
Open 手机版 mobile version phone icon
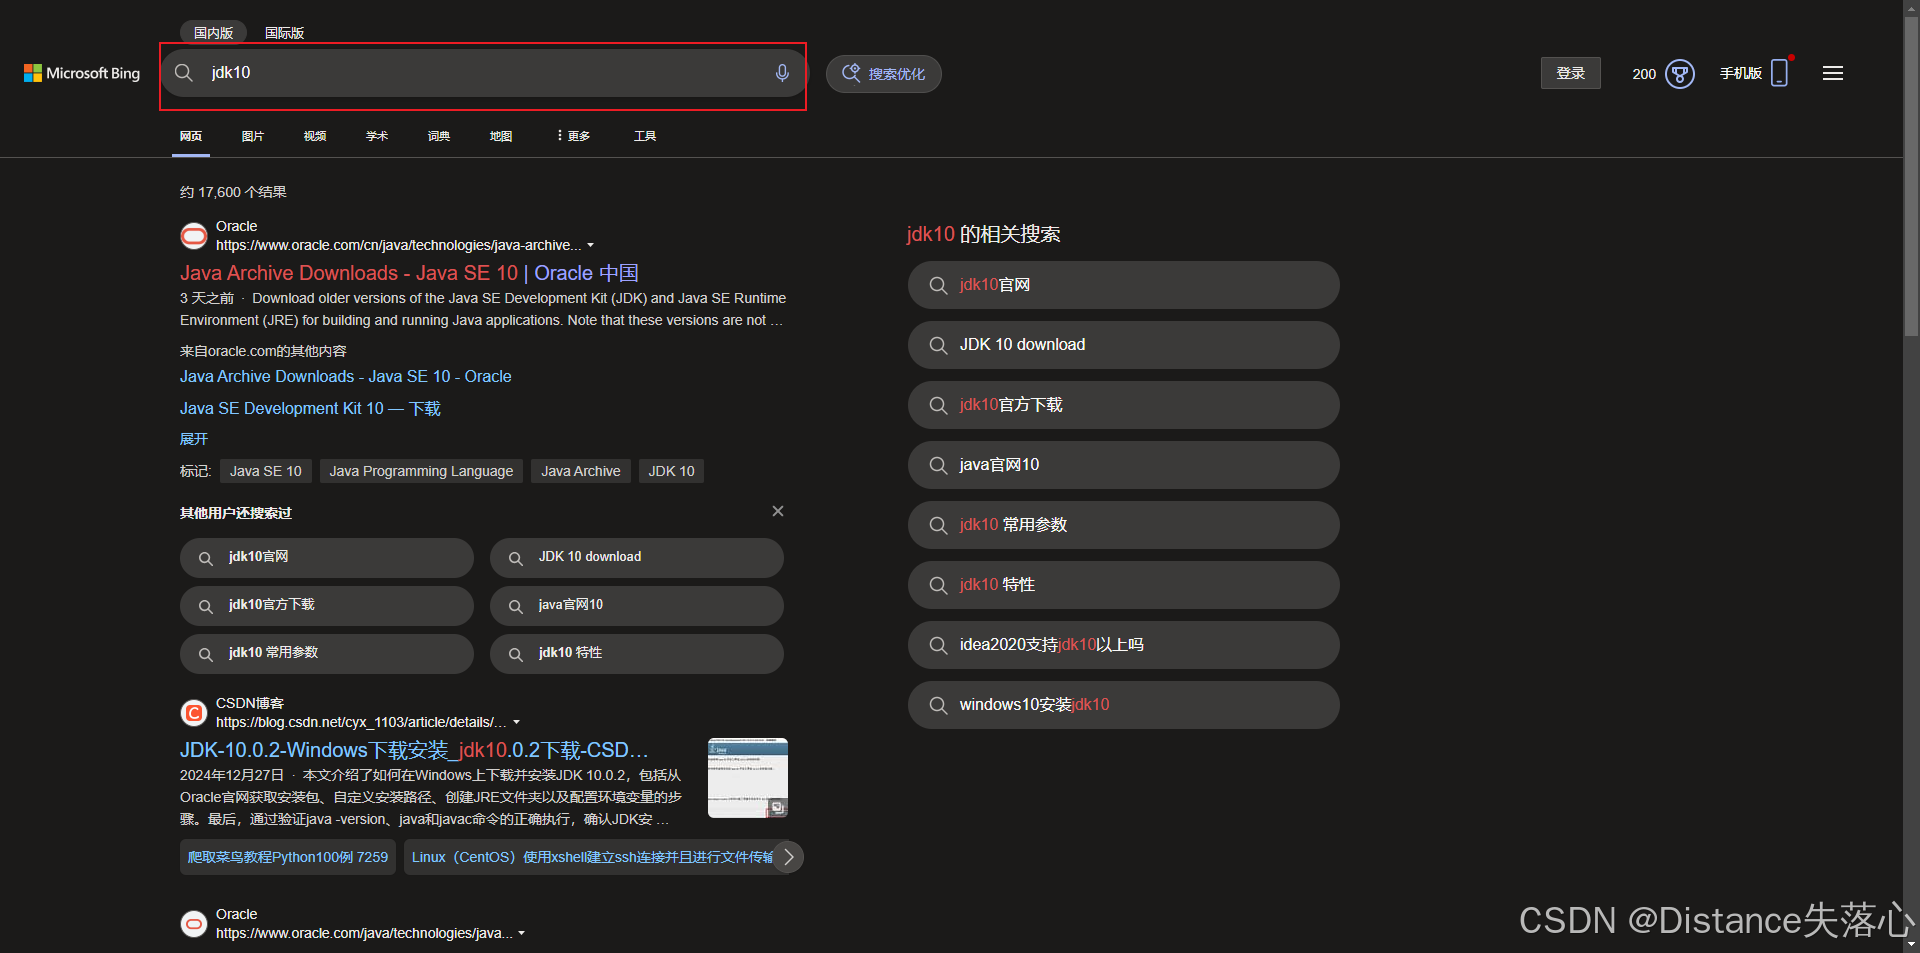1779,73
